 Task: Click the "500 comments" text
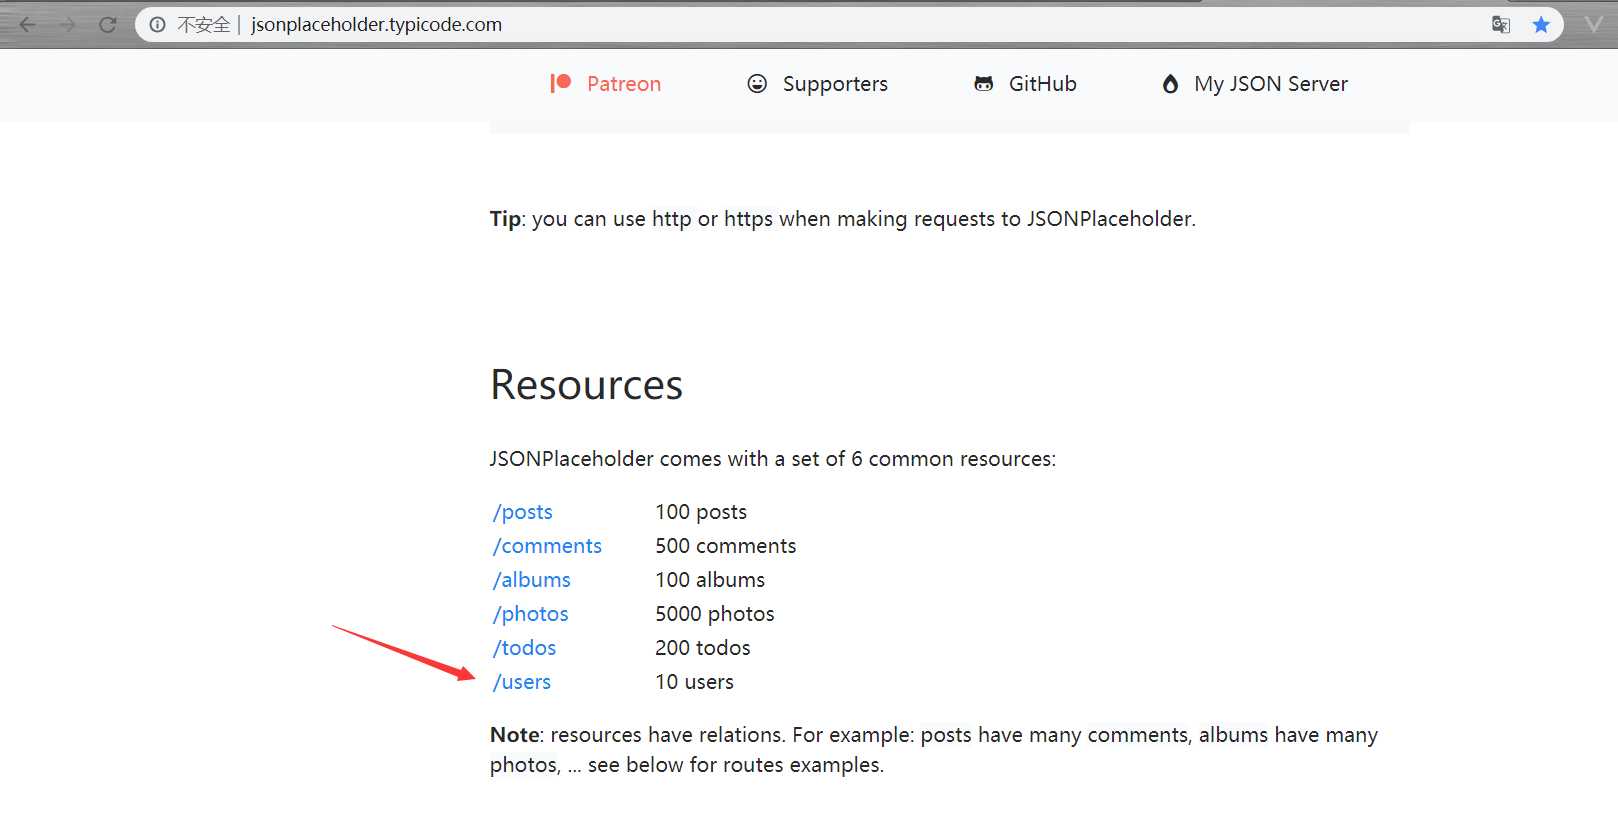click(726, 546)
